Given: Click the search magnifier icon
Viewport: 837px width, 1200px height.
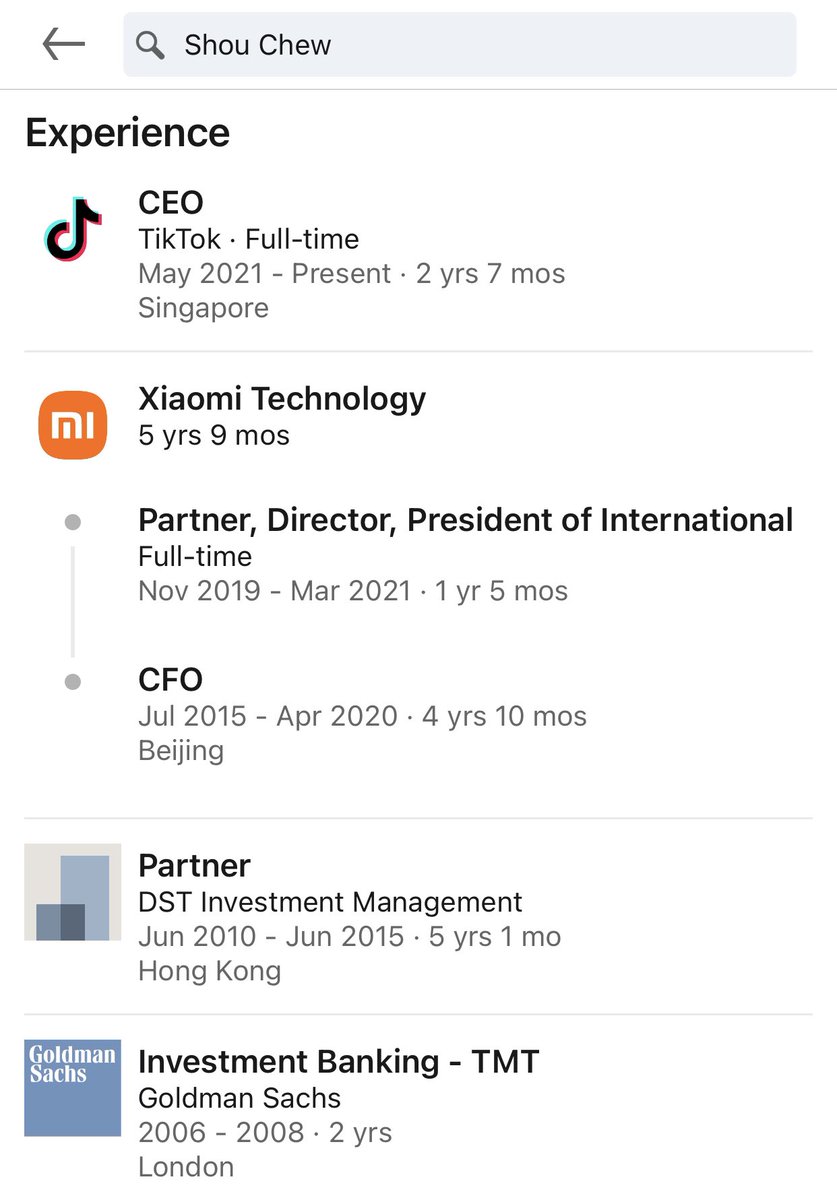Looking at the screenshot, I should 150,45.
